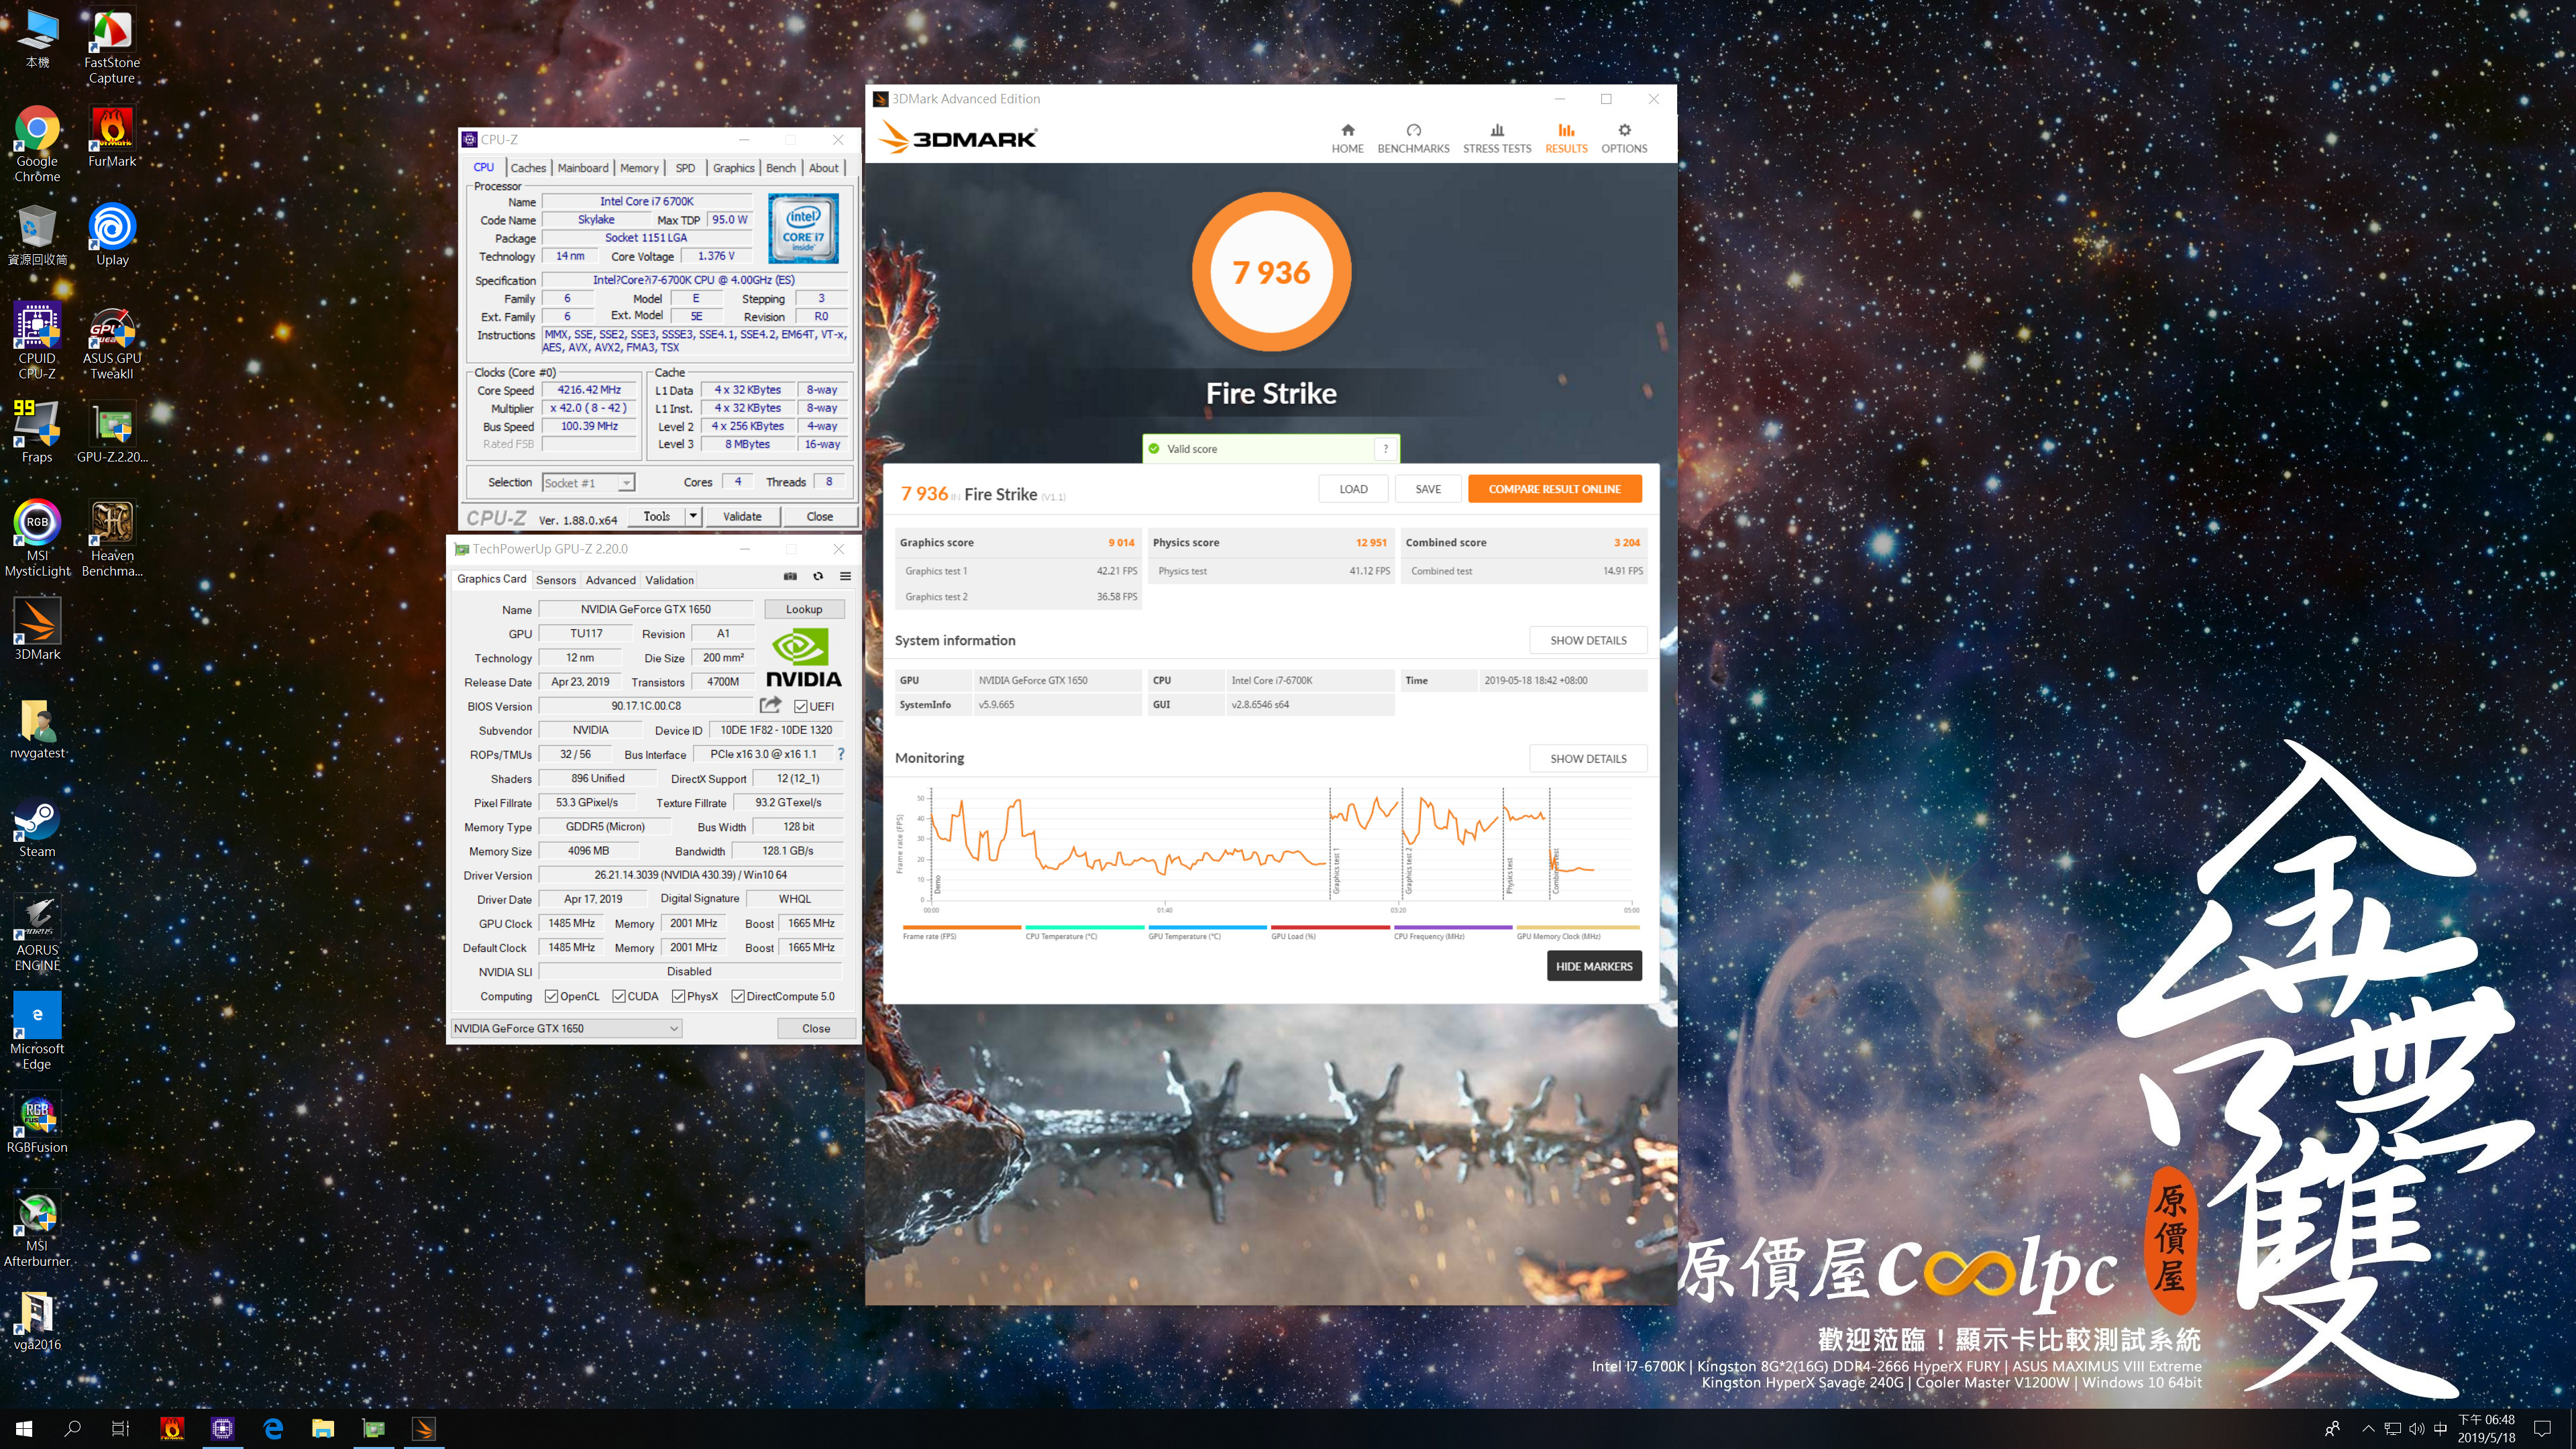This screenshot has width=2576, height=1449.
Task: Click HIDE MARKERS button
Action: 1594,966
